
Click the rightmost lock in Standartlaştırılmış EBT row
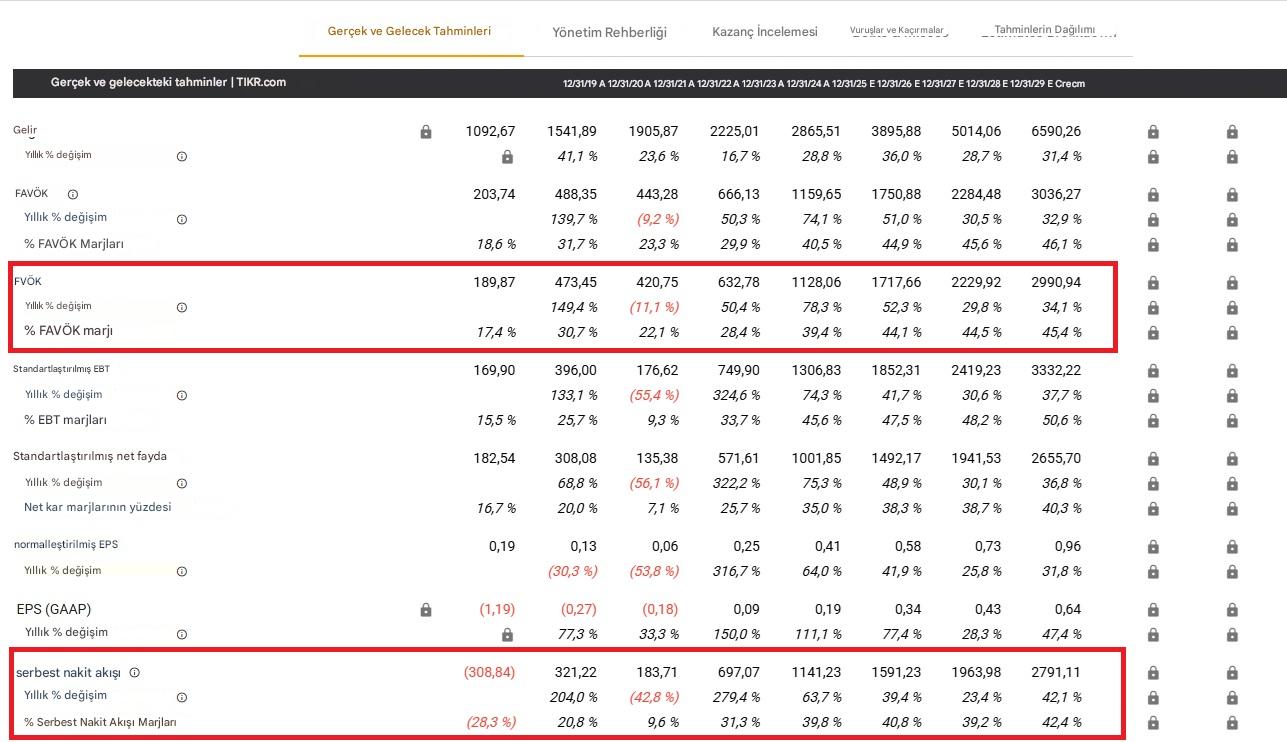click(x=1232, y=371)
